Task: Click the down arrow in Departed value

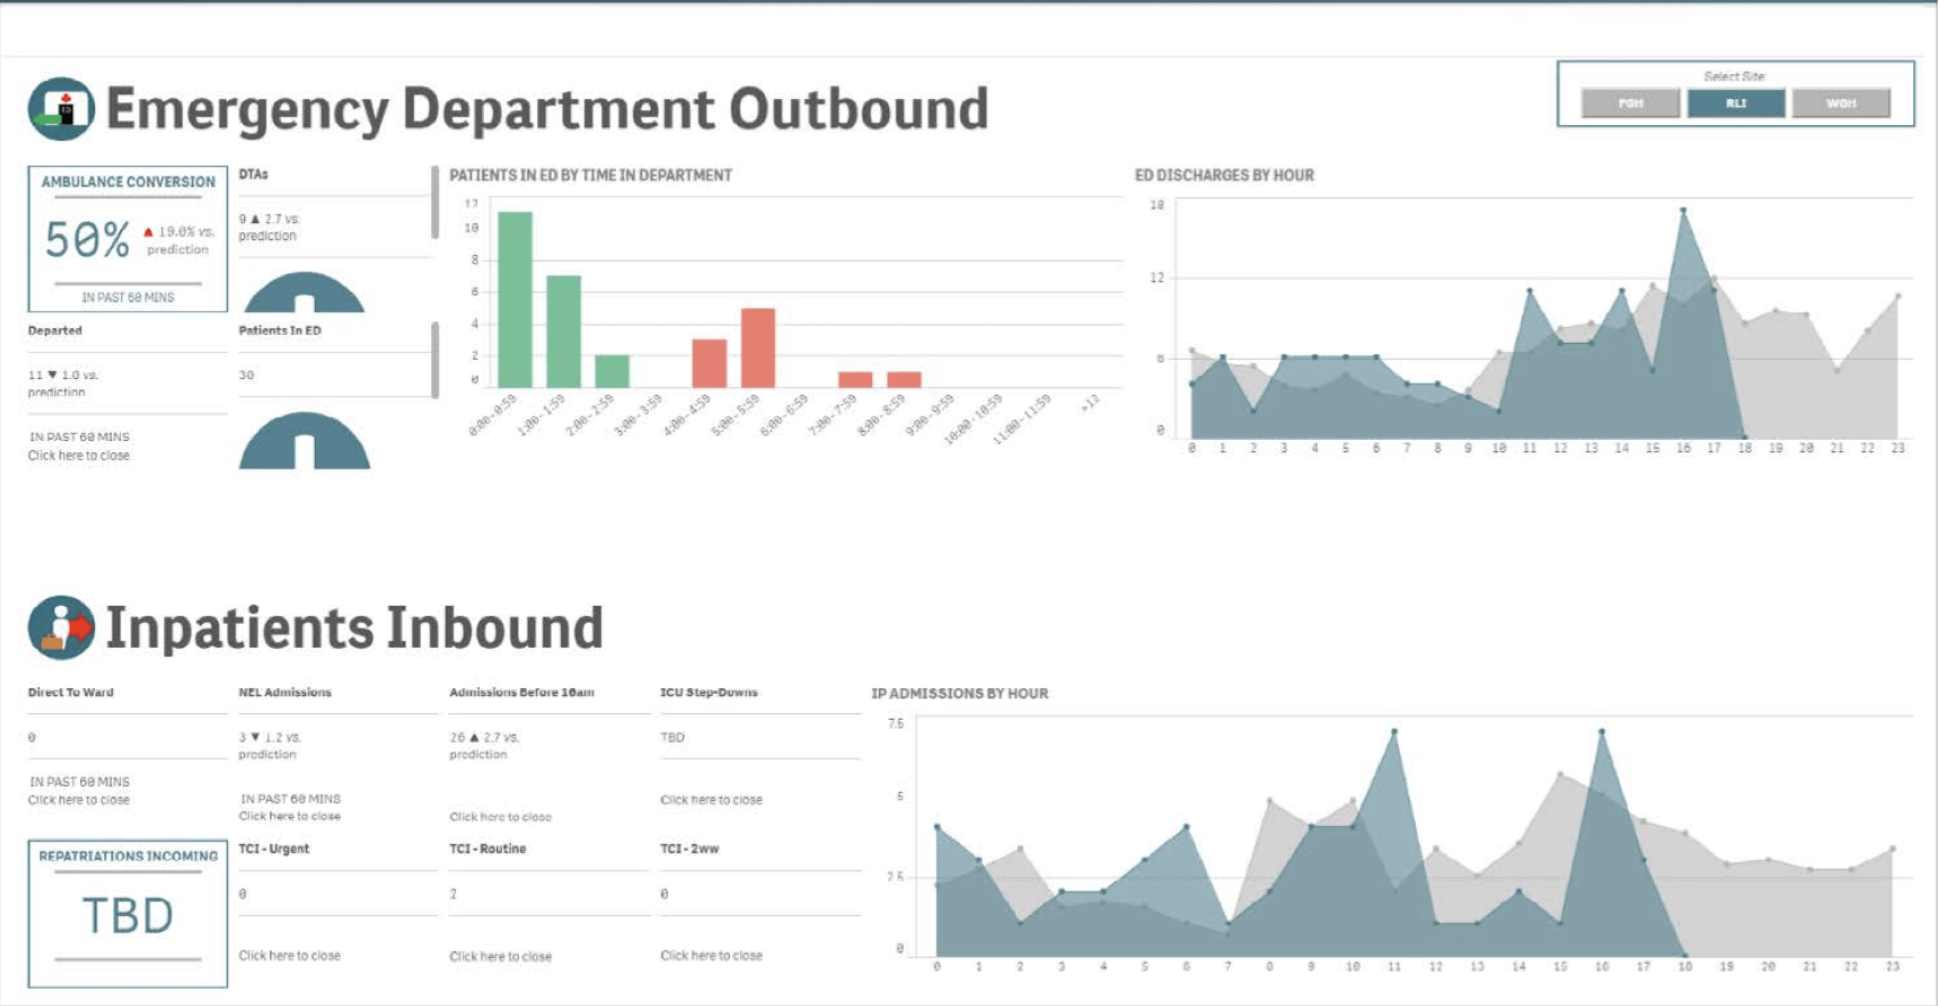Action: click(52, 375)
